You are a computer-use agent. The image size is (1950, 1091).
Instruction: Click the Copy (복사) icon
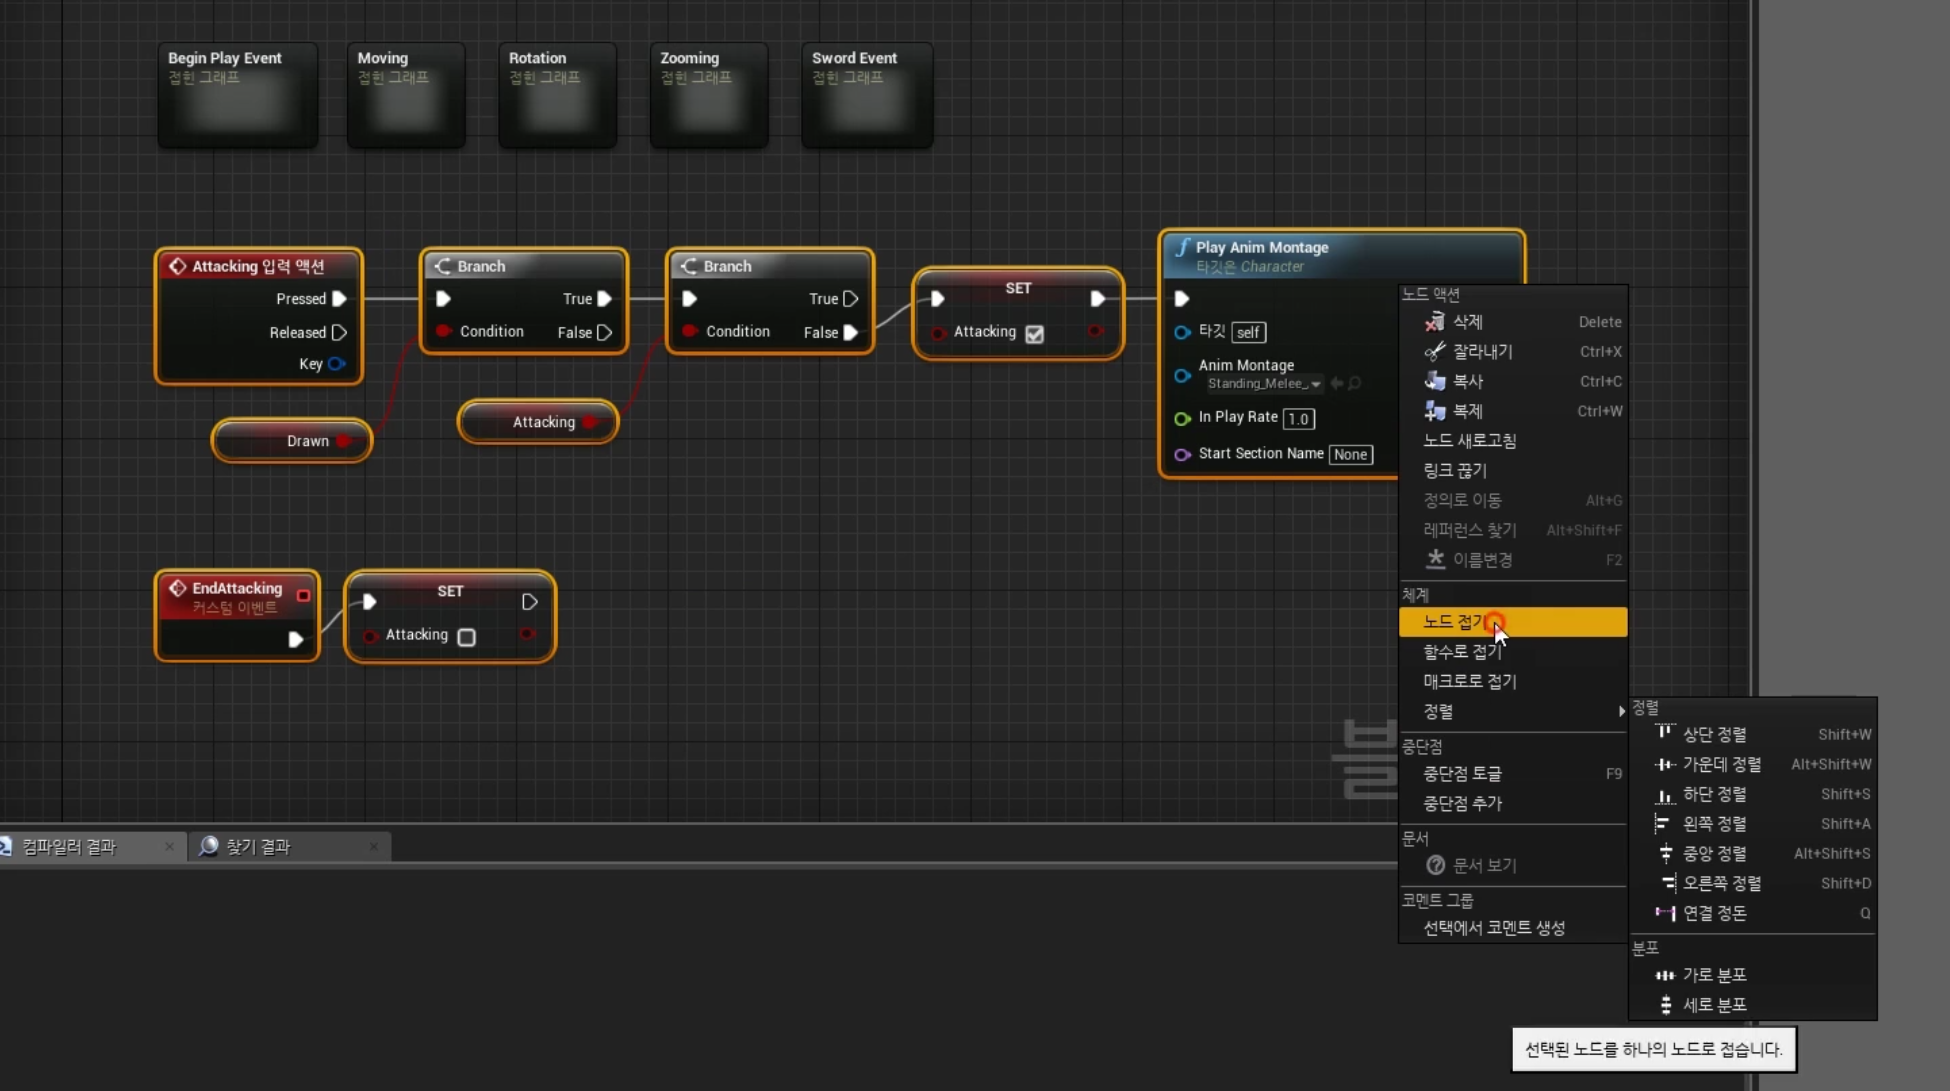pos(1435,381)
